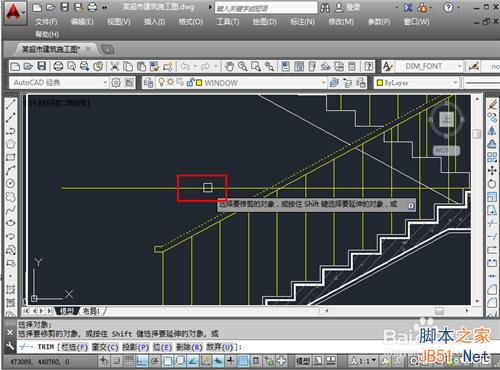Select the Polyline draw tool
Screen dimensions: 500x370
[10, 131]
